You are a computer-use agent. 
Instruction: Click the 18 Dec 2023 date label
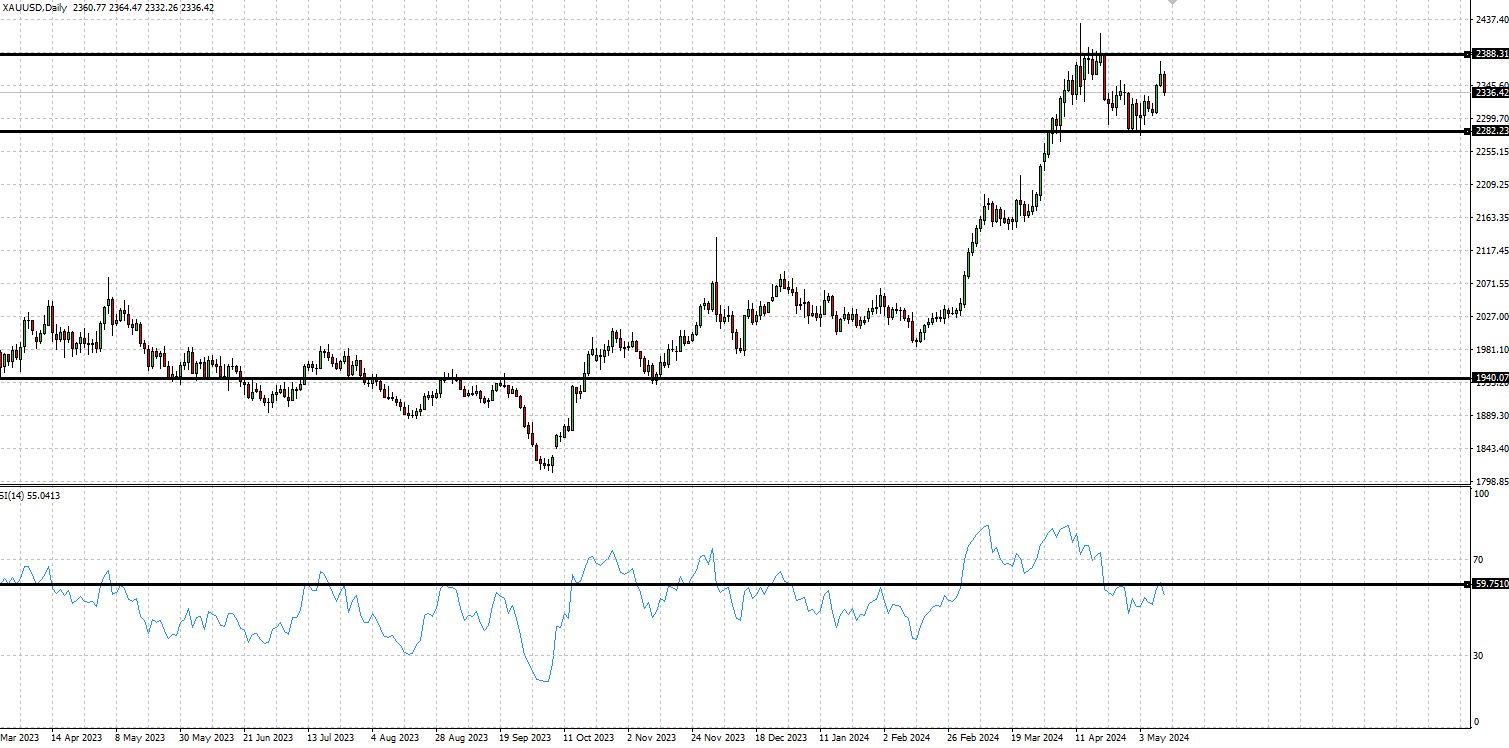[781, 738]
